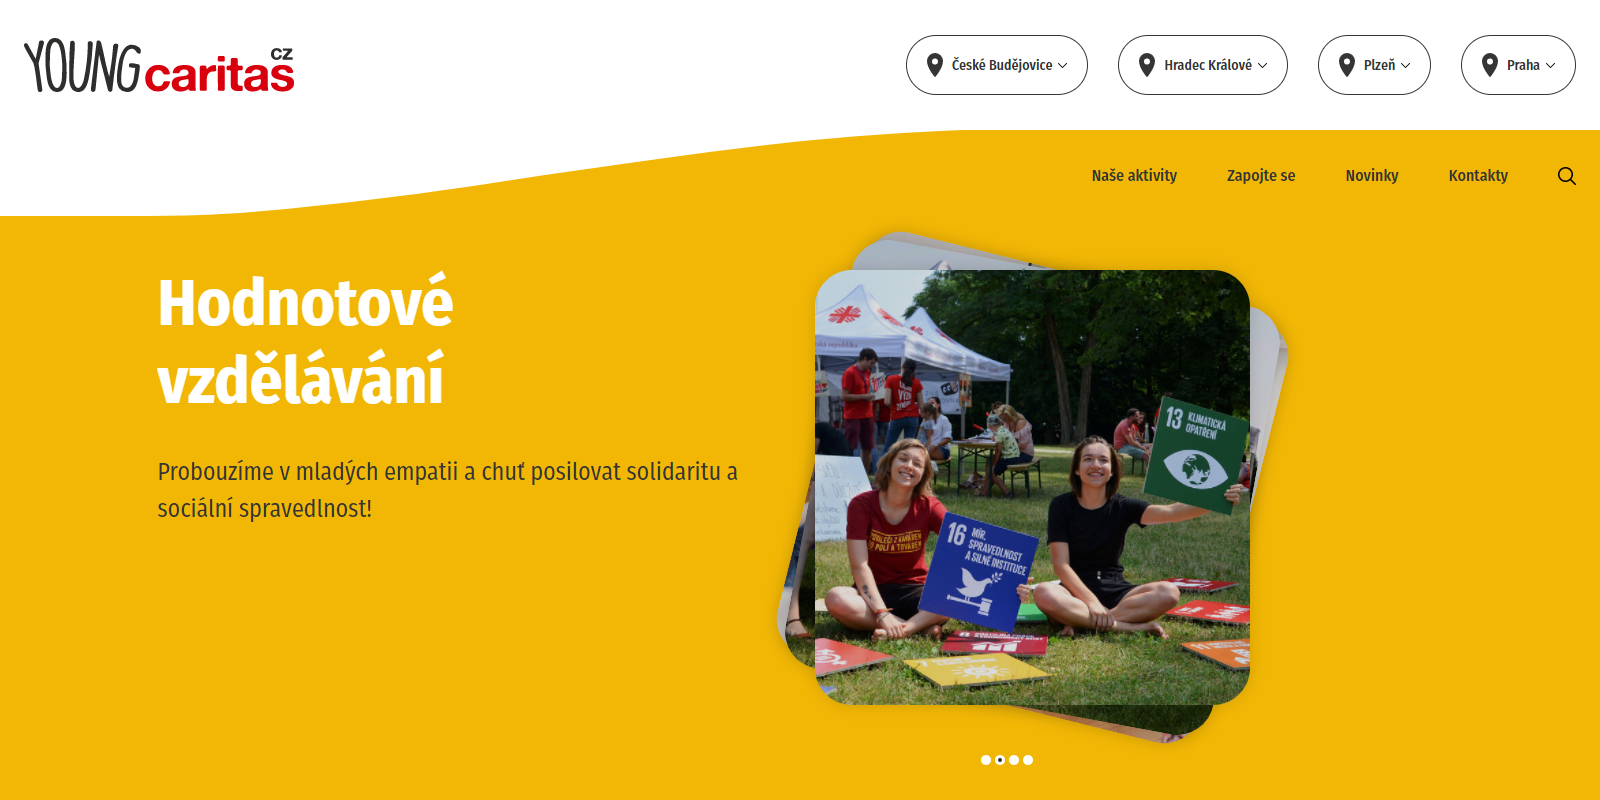This screenshot has height=800, width=1600.
Task: Expand the Plzeň dropdown chevron
Action: 1405,65
